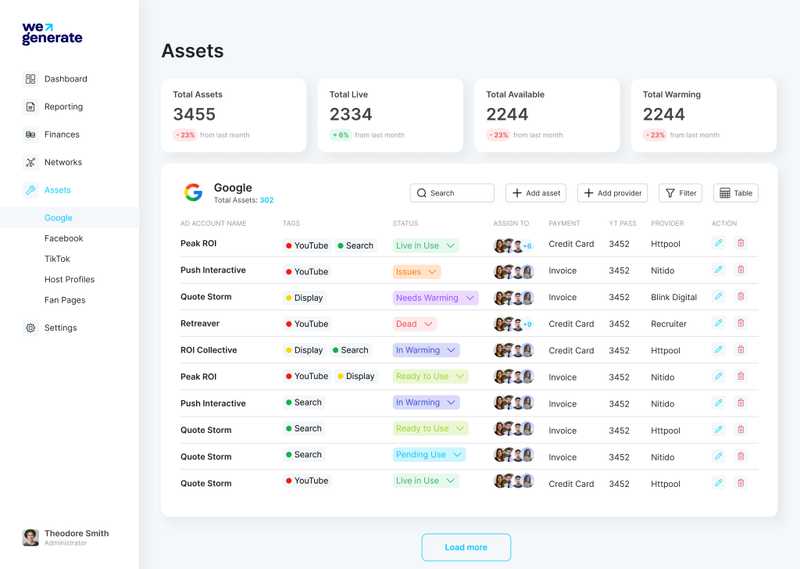Edit the first Peak ROI row
This screenshot has height=569, width=800.
coord(718,244)
